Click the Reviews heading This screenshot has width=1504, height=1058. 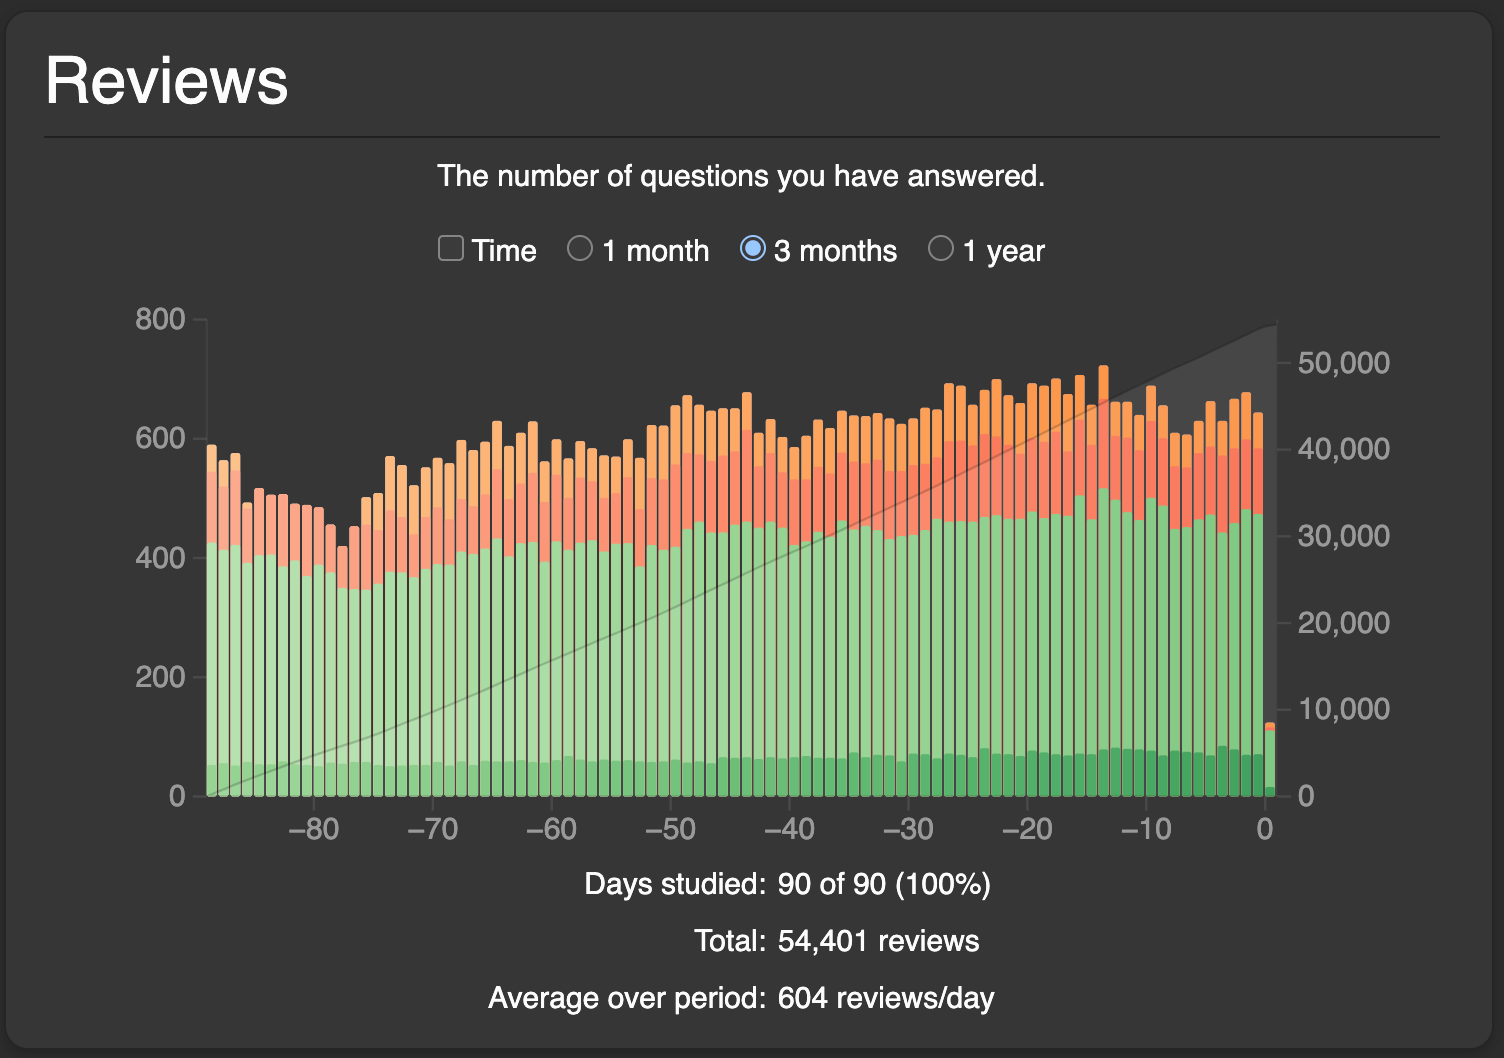click(x=167, y=80)
